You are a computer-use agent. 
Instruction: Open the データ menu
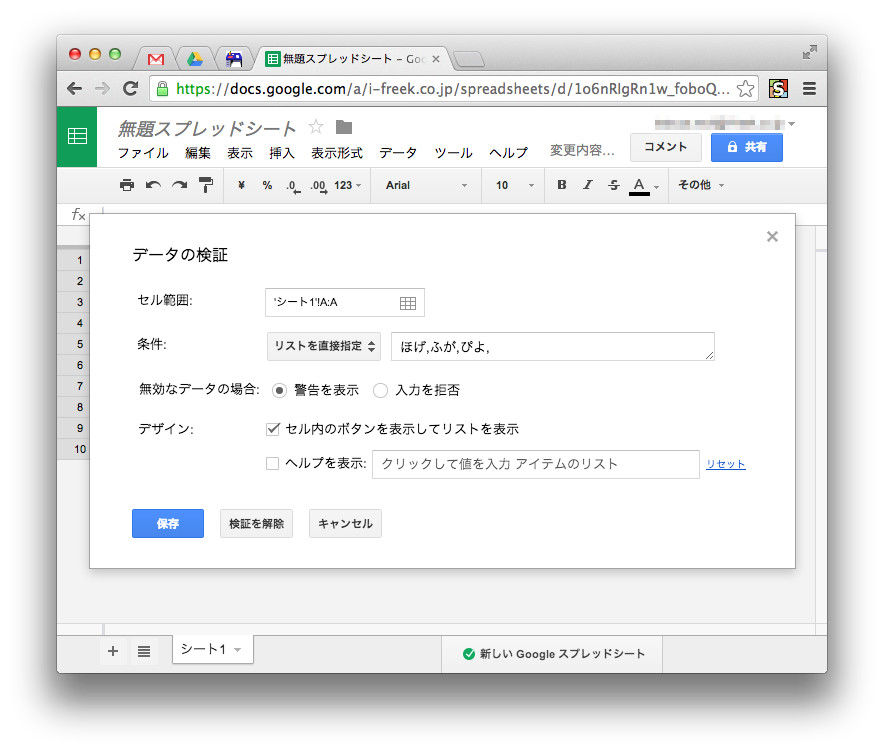397,152
